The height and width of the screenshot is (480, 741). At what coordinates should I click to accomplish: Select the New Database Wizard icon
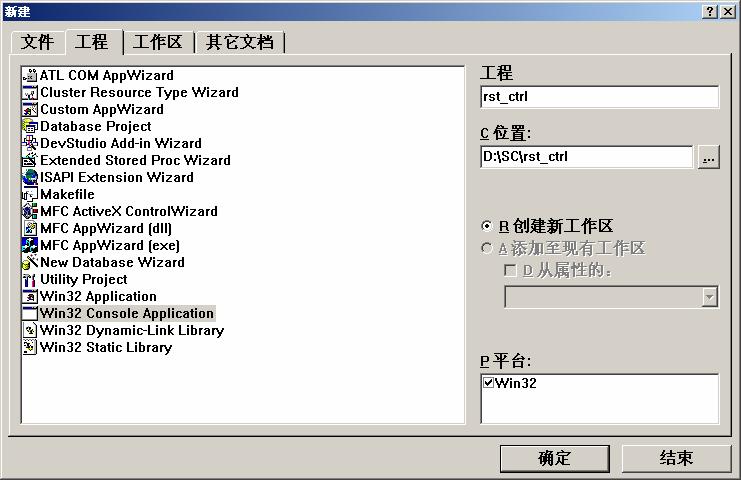(30, 262)
